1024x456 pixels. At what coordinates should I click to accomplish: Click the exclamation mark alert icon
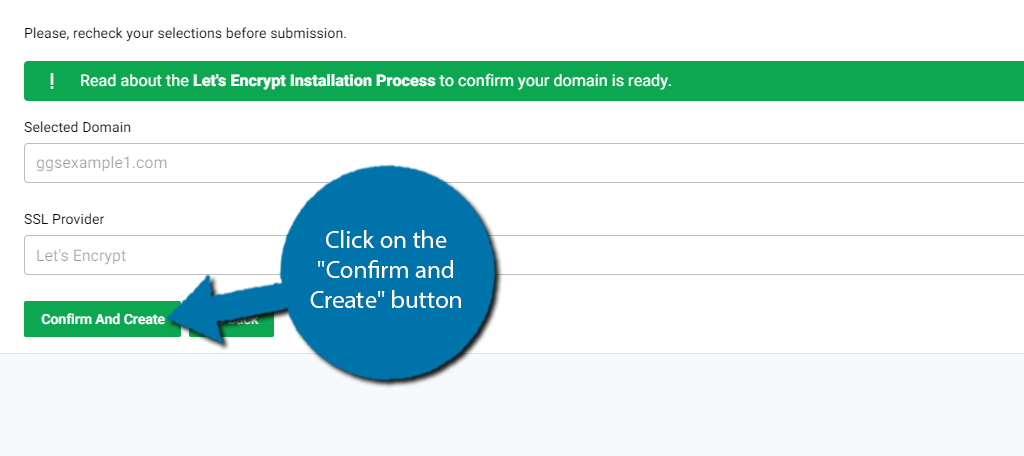[x=52, y=81]
